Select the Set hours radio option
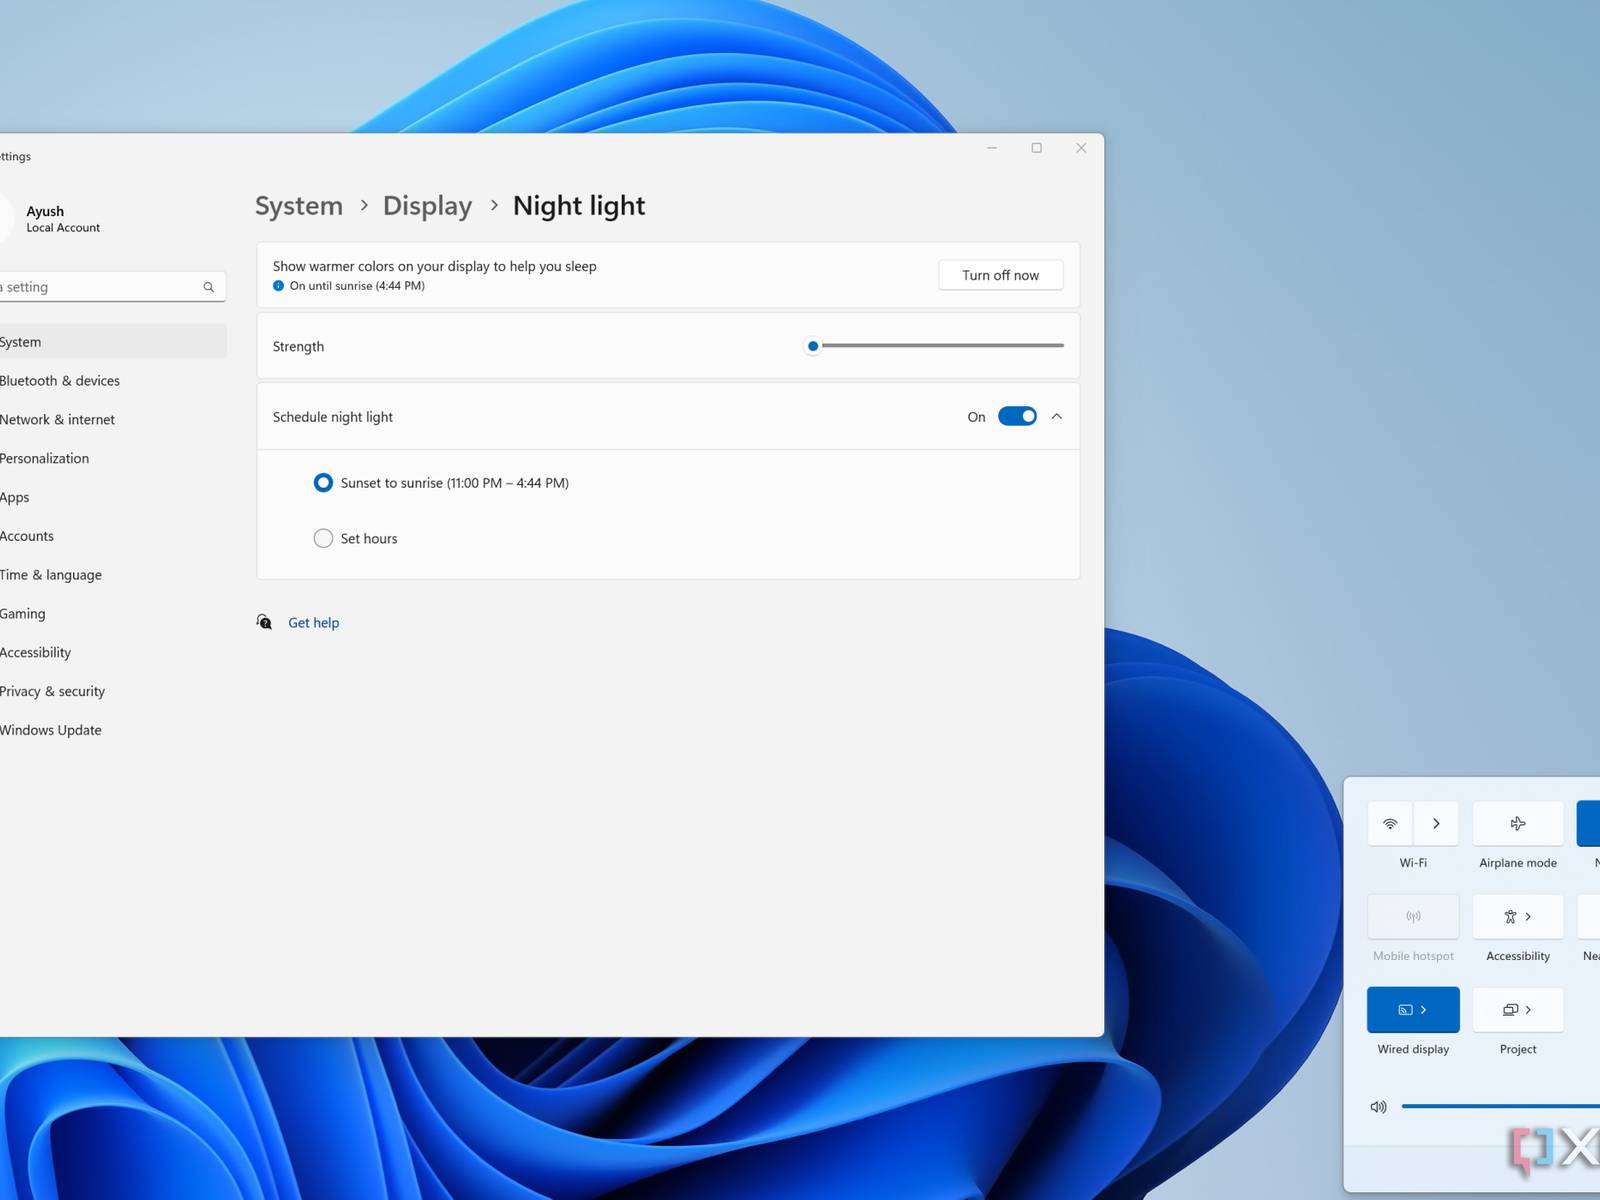This screenshot has height=1200, width=1600. (x=323, y=539)
